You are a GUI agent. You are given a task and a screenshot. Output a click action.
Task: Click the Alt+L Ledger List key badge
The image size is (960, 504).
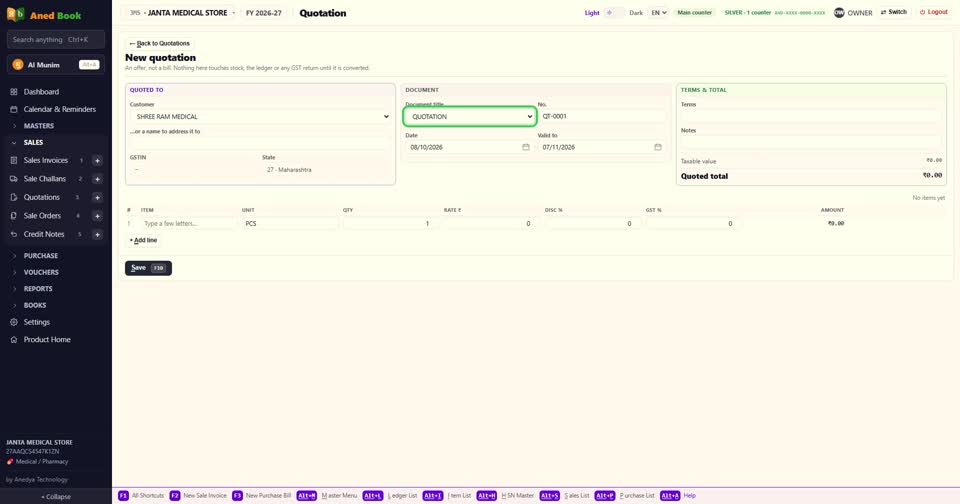373,495
